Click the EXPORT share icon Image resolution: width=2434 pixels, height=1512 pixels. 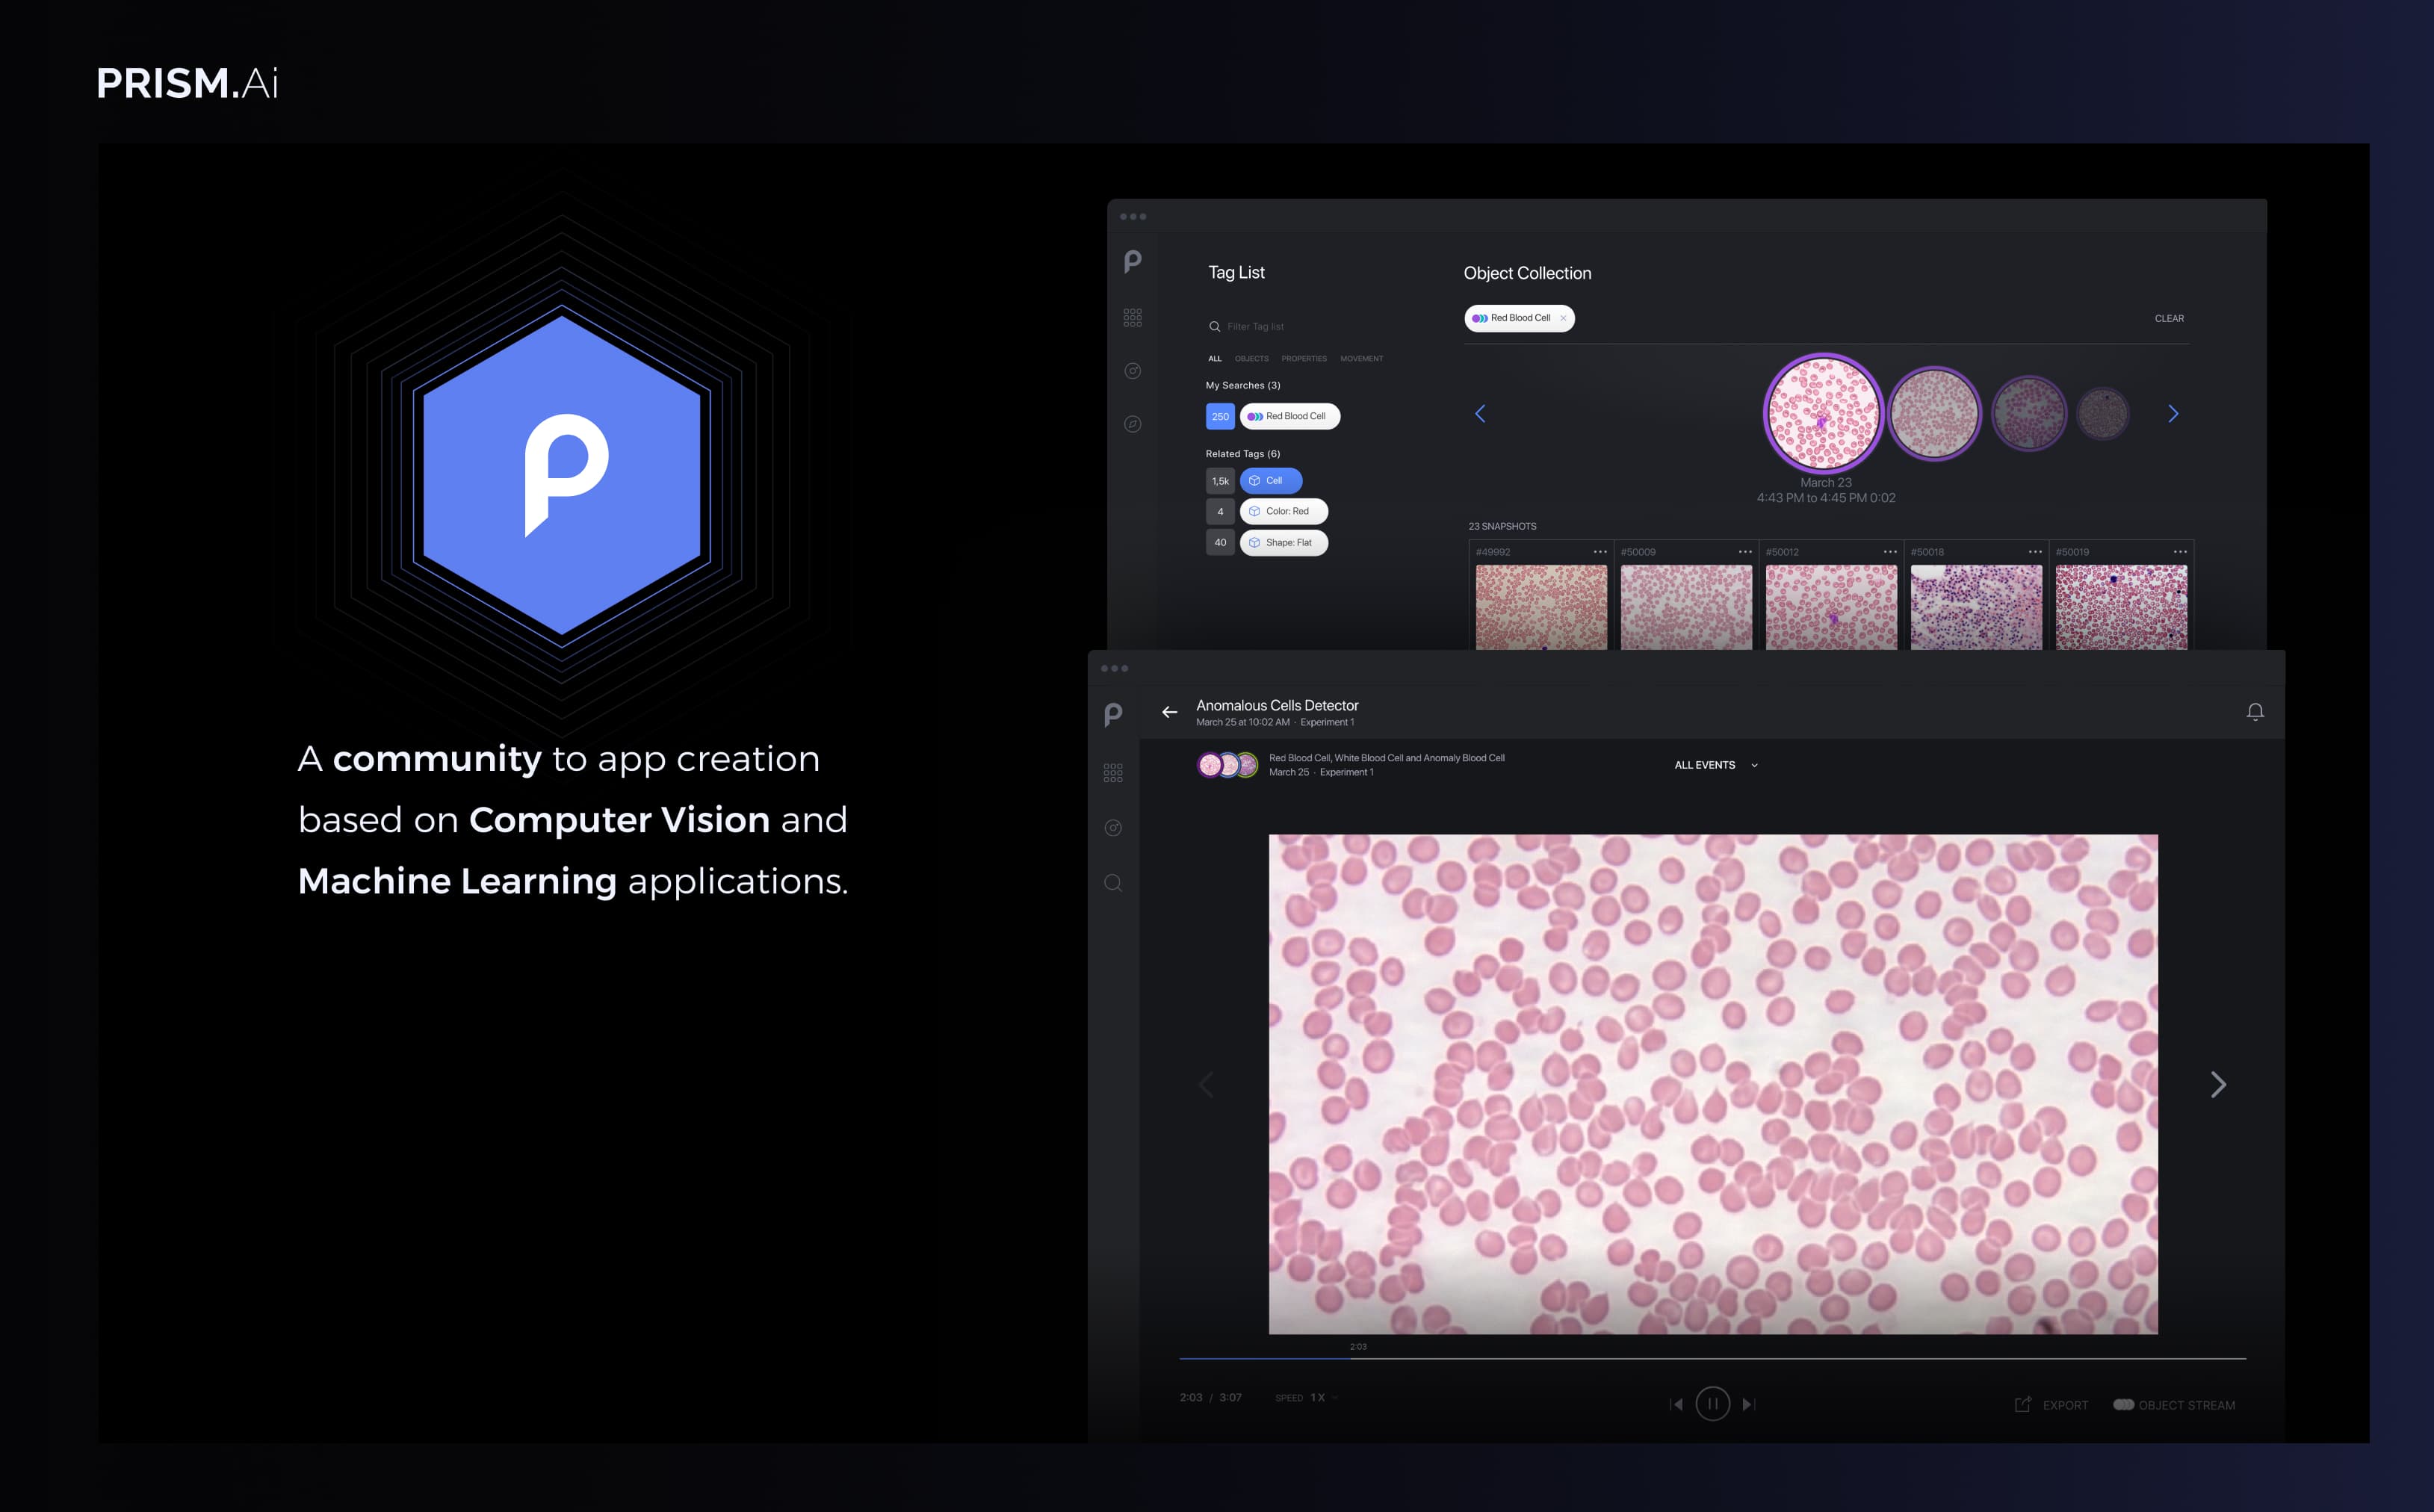tap(2023, 1404)
